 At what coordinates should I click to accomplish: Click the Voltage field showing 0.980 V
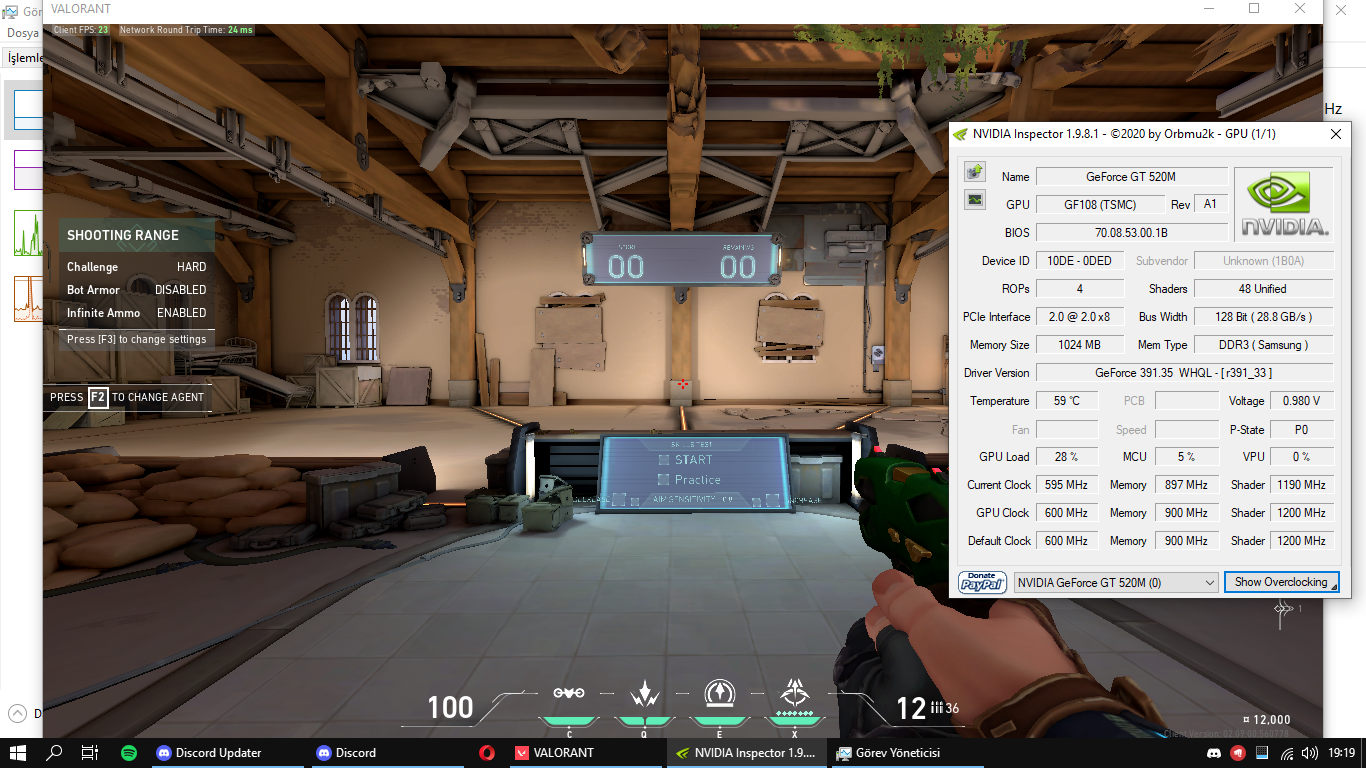click(1301, 401)
